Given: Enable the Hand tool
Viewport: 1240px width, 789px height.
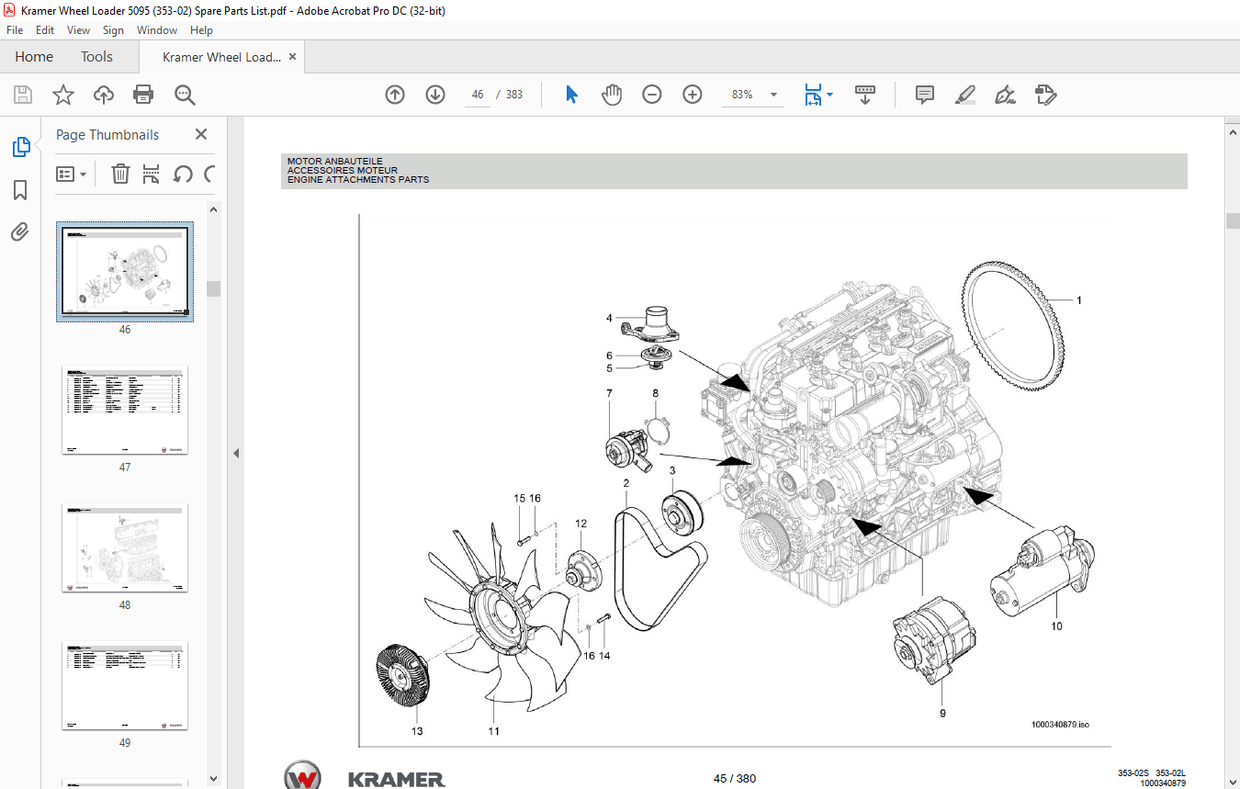Looking at the screenshot, I should (x=611, y=94).
